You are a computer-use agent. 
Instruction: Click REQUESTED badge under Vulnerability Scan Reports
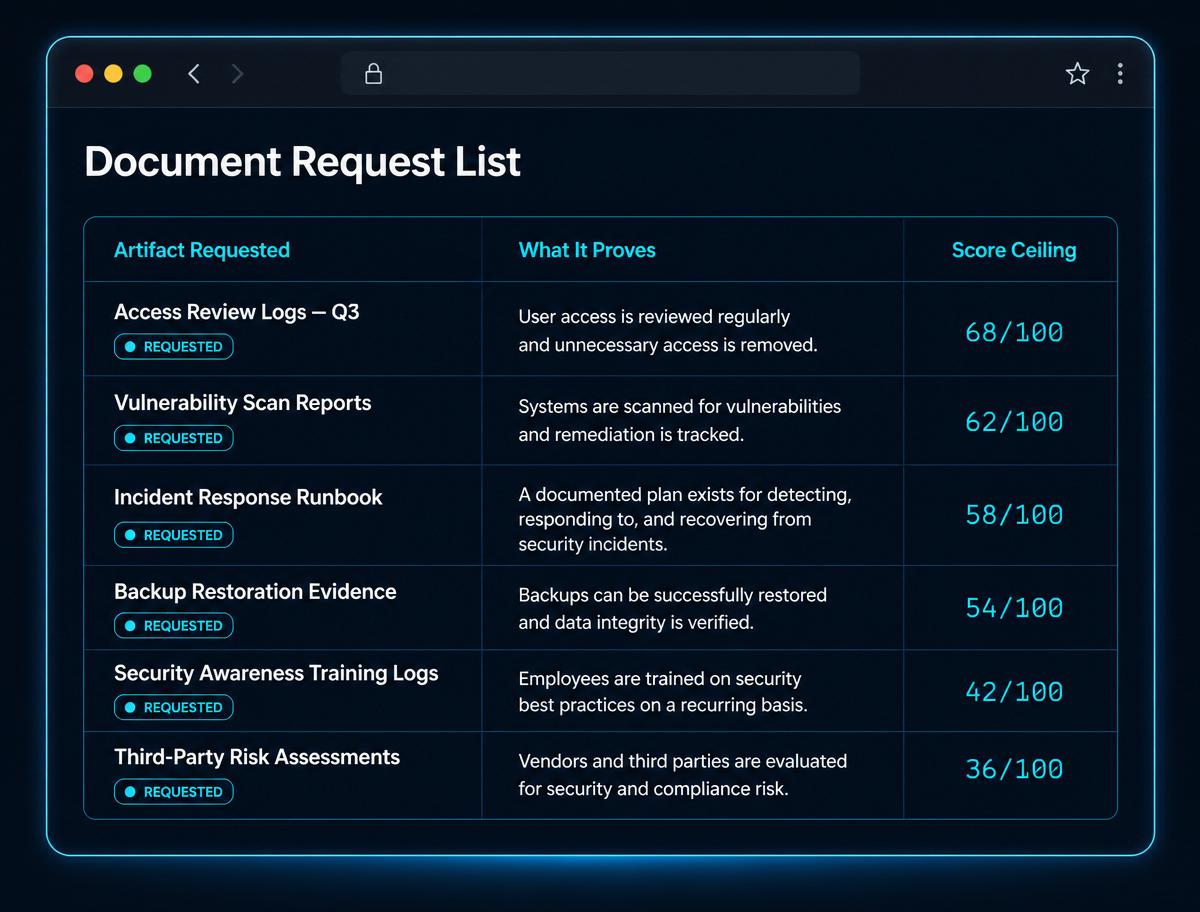tap(173, 438)
